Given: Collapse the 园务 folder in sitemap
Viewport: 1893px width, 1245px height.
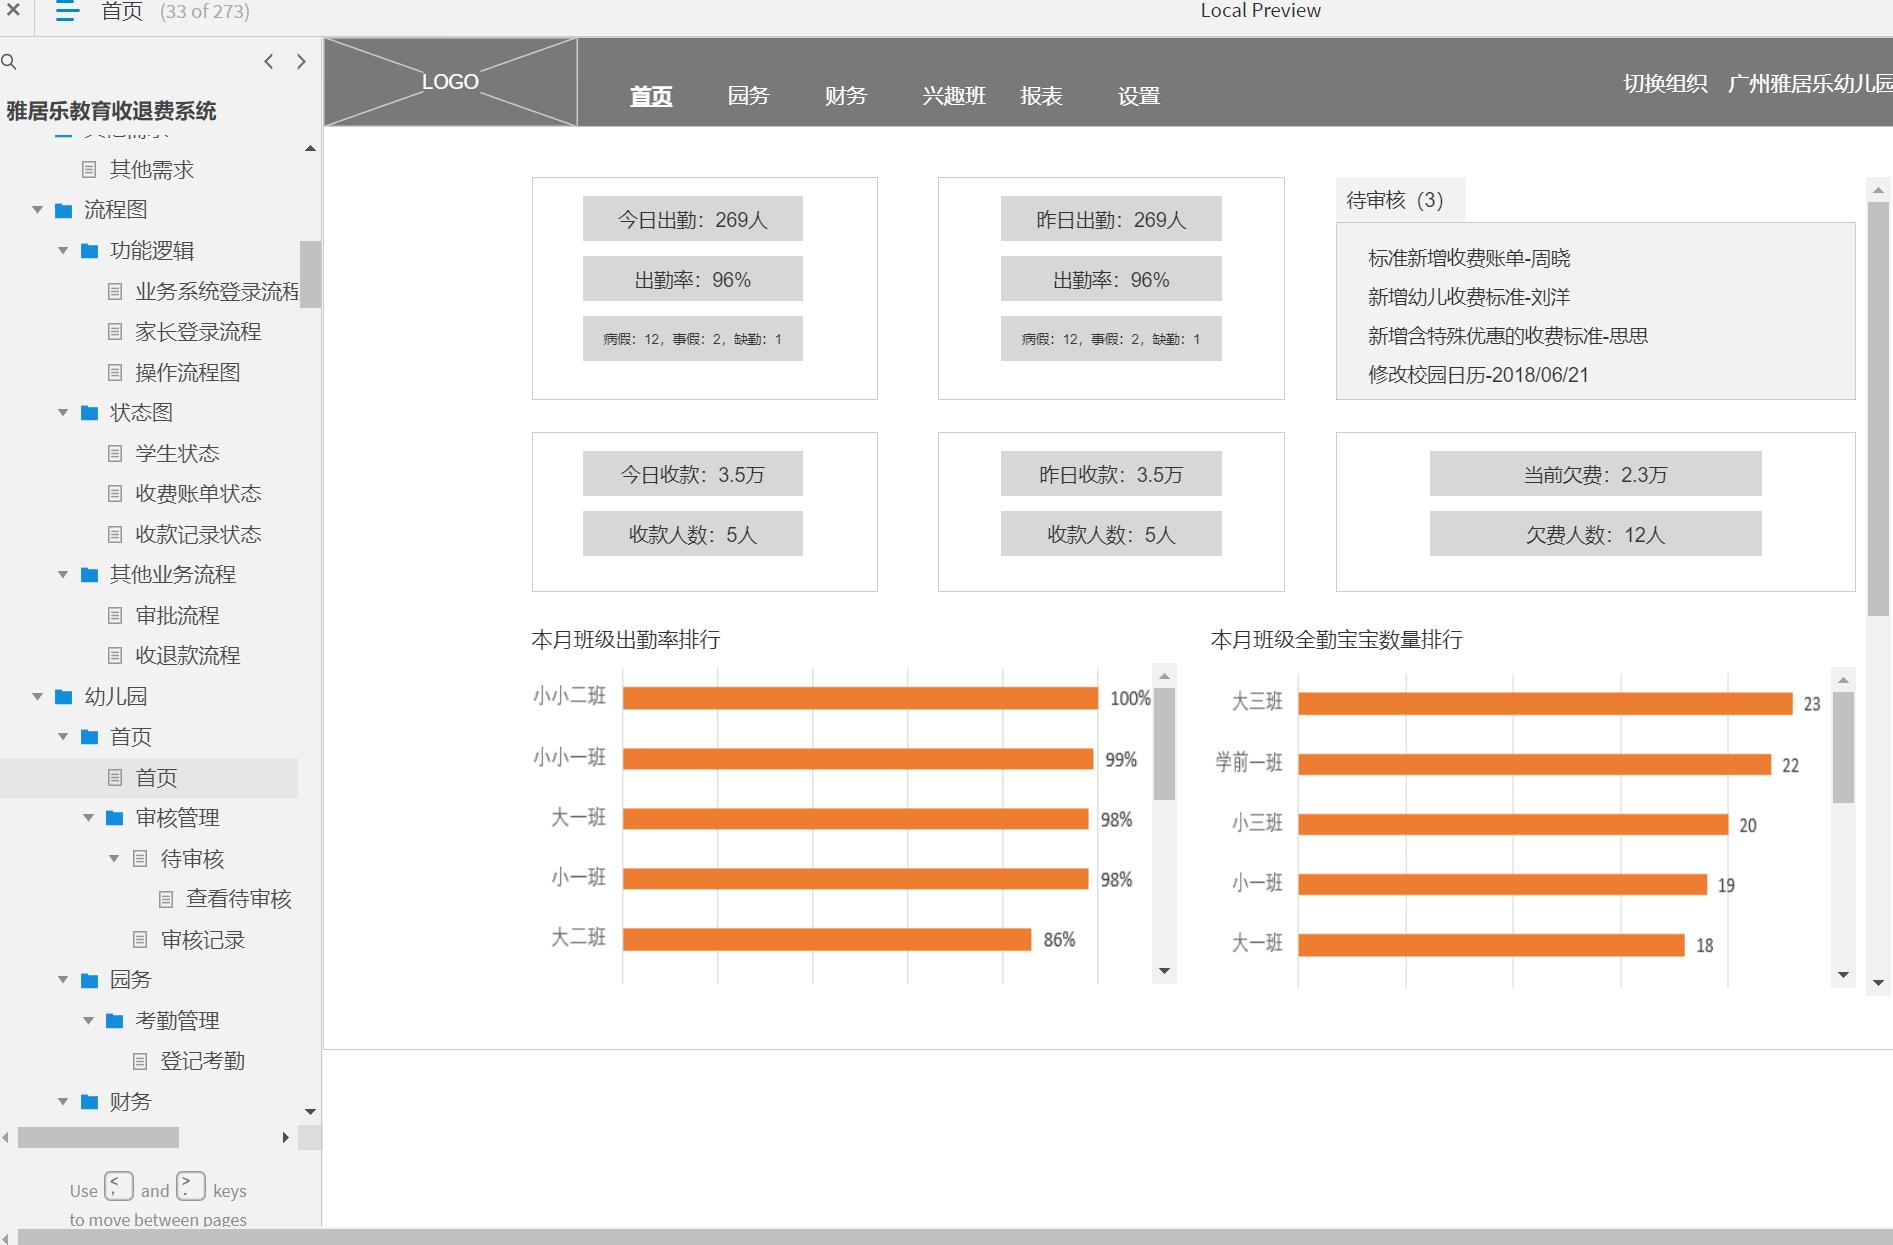Looking at the screenshot, I should (x=63, y=980).
